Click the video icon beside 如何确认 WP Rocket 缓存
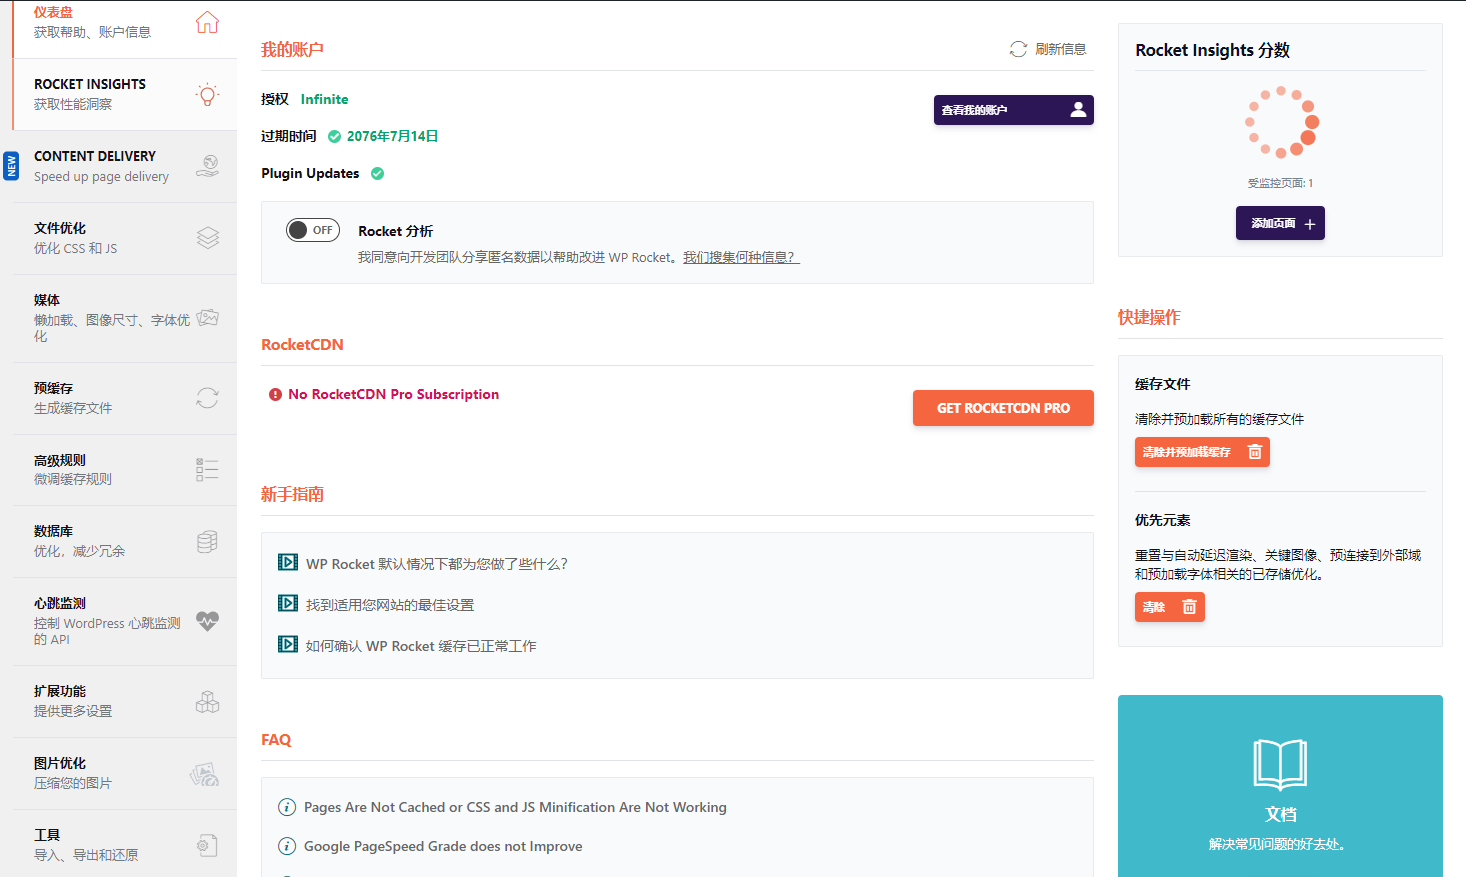Screen dimensions: 1466x877 tap(288, 645)
